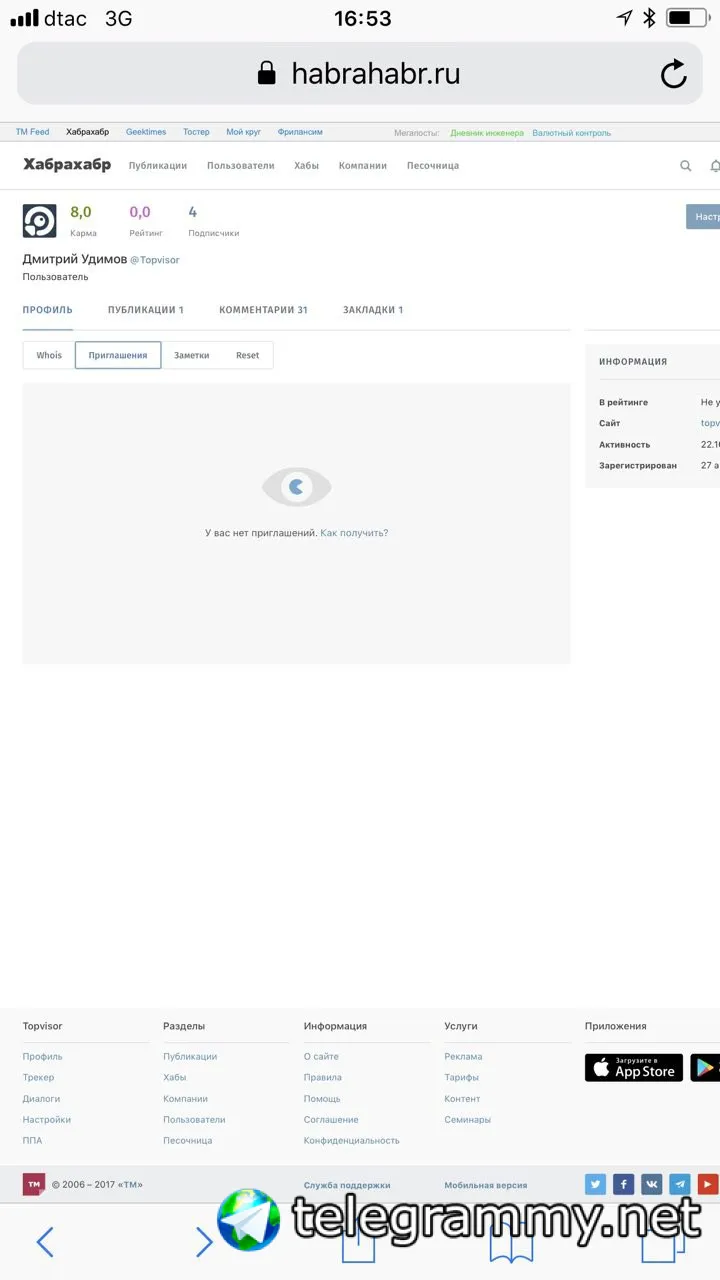Open footer Соглашение link
The width and height of the screenshot is (720, 1280).
(x=331, y=1120)
